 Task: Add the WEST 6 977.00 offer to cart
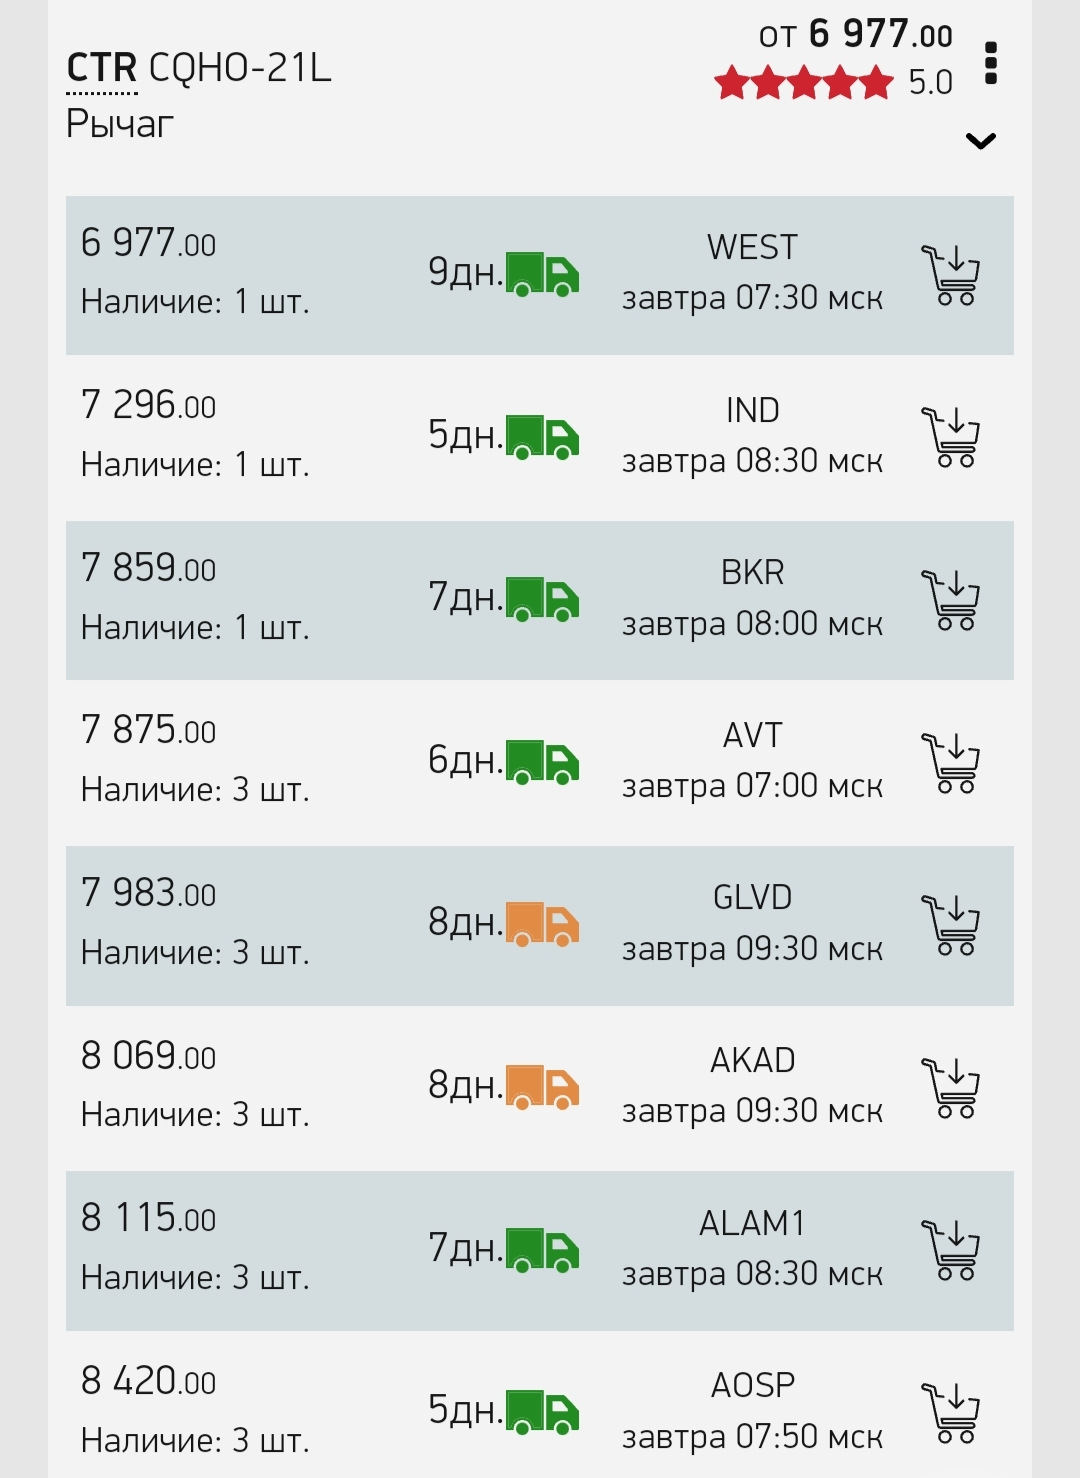tap(950, 275)
